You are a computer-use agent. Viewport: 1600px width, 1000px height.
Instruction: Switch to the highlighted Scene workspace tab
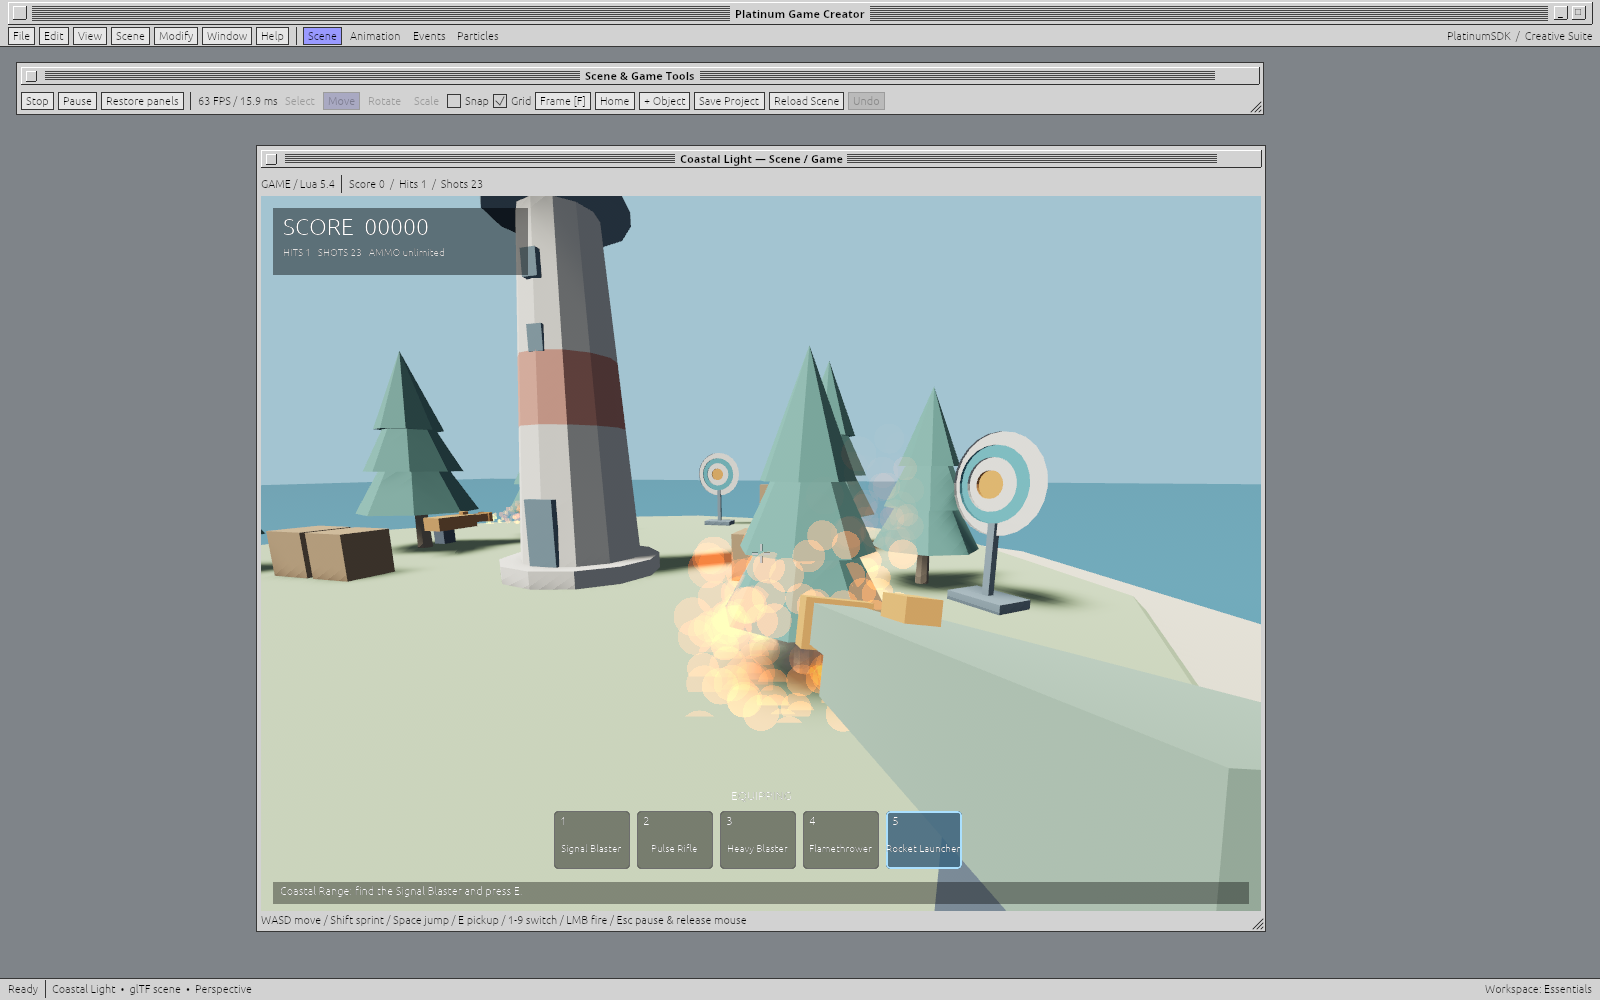point(322,36)
